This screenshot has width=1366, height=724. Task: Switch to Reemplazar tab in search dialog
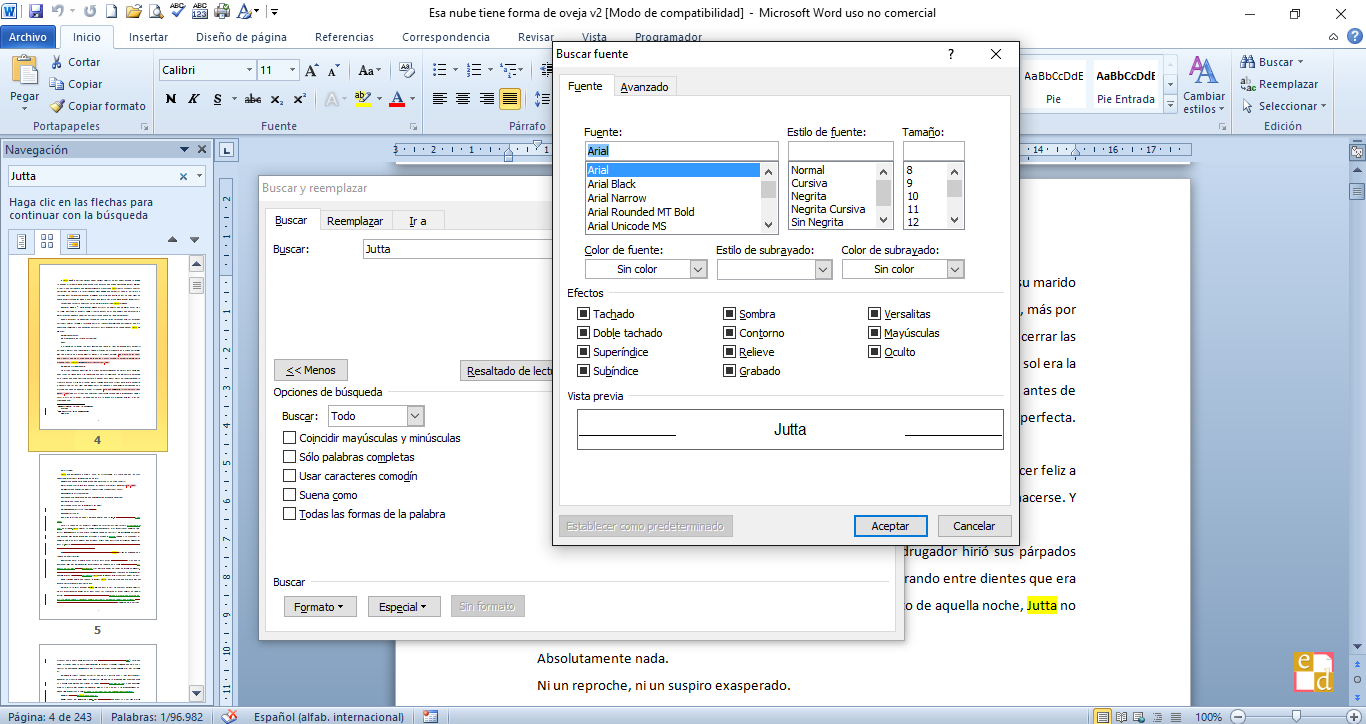pos(355,221)
